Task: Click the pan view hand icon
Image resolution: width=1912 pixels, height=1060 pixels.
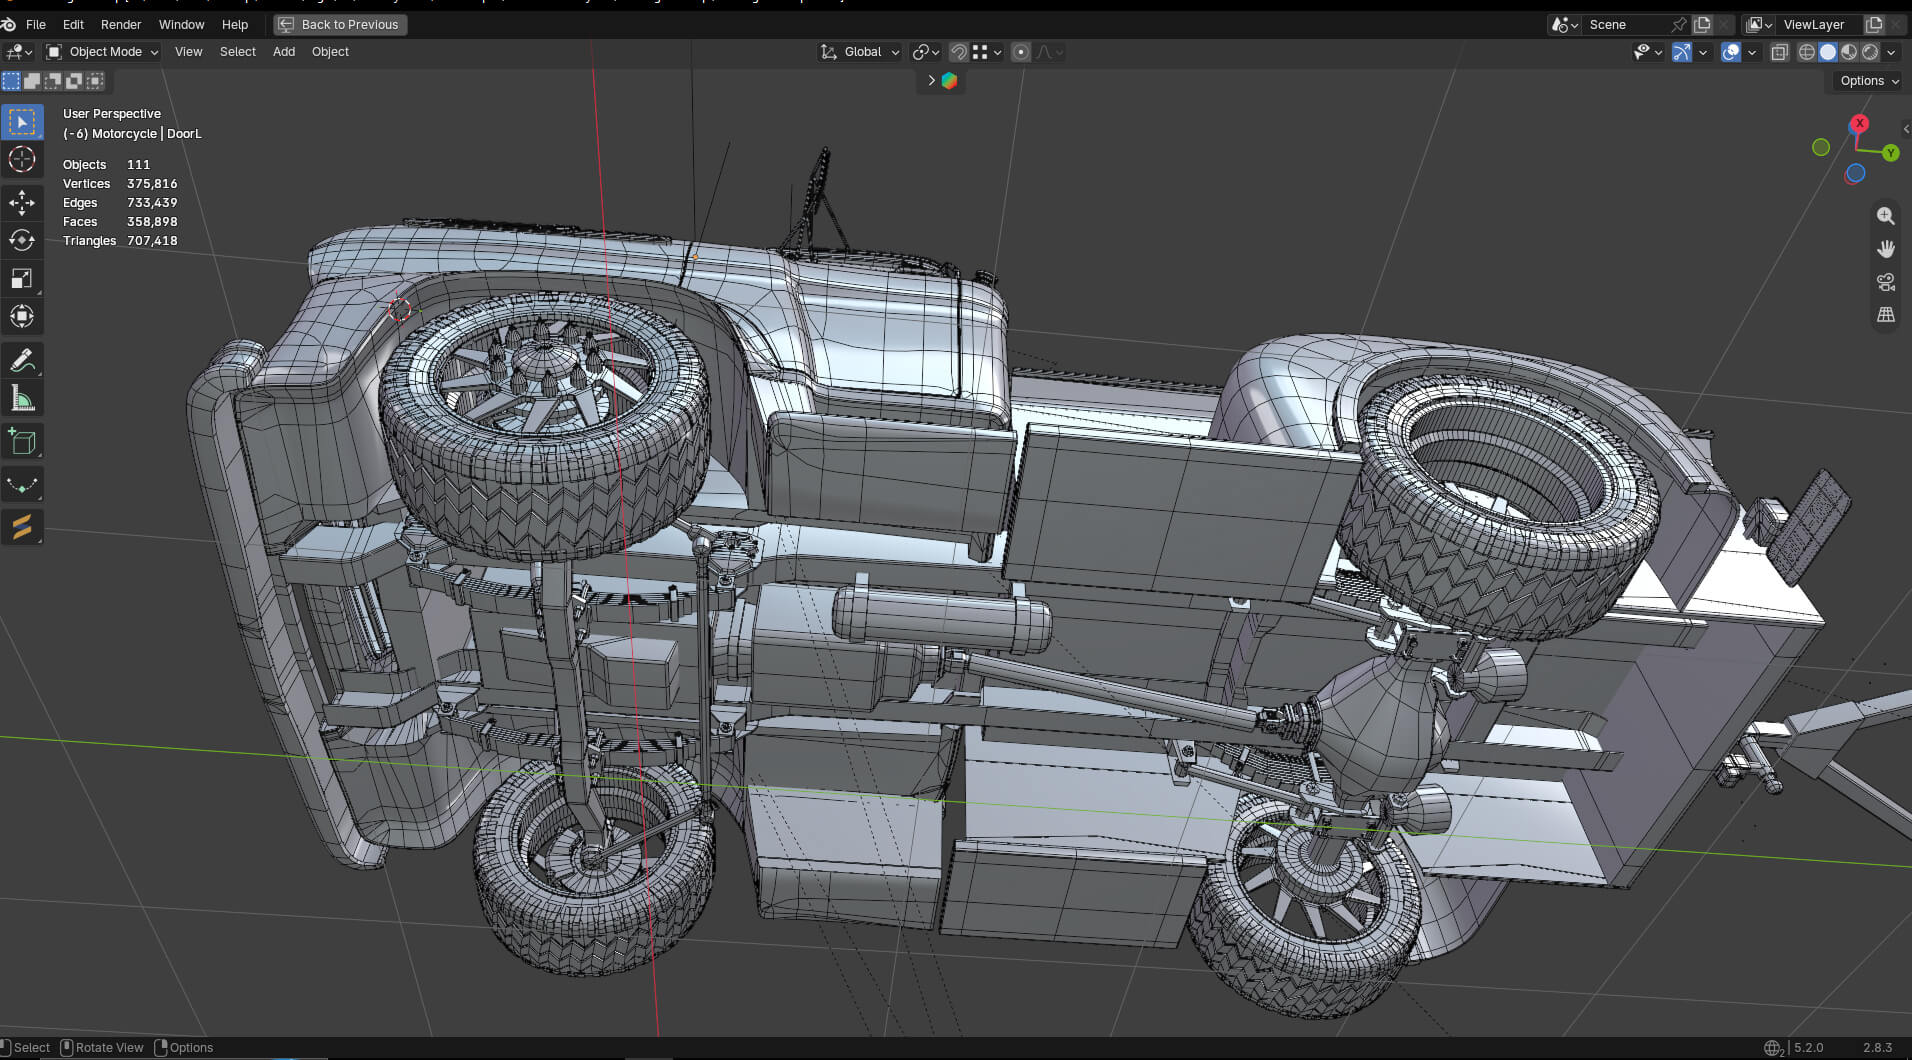Action: click(x=1885, y=249)
